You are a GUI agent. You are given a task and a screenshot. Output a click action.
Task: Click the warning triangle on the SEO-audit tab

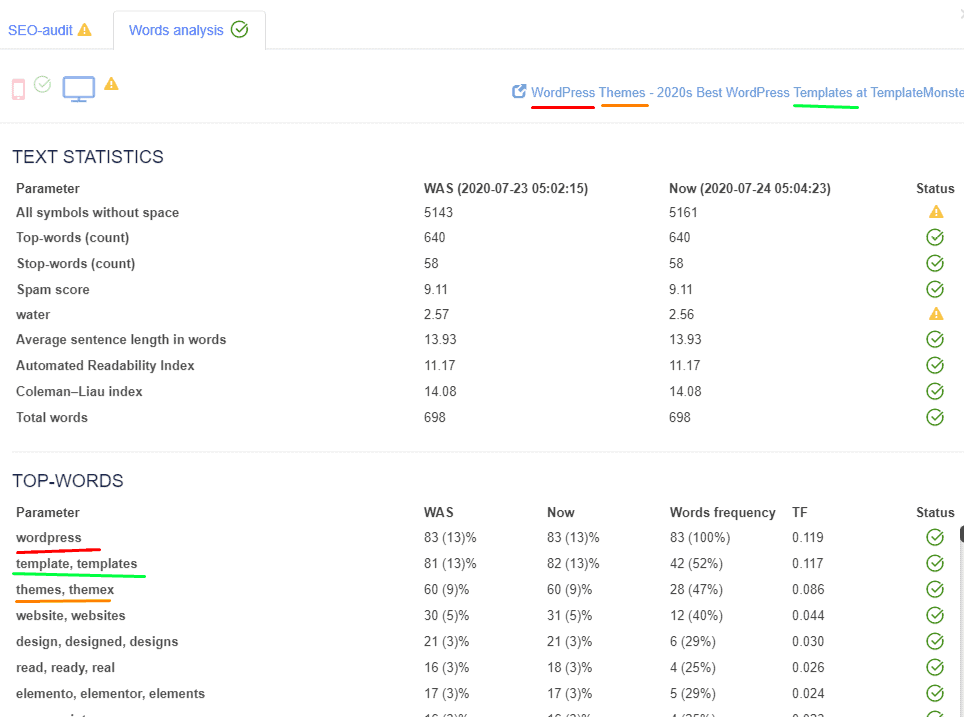click(85, 29)
